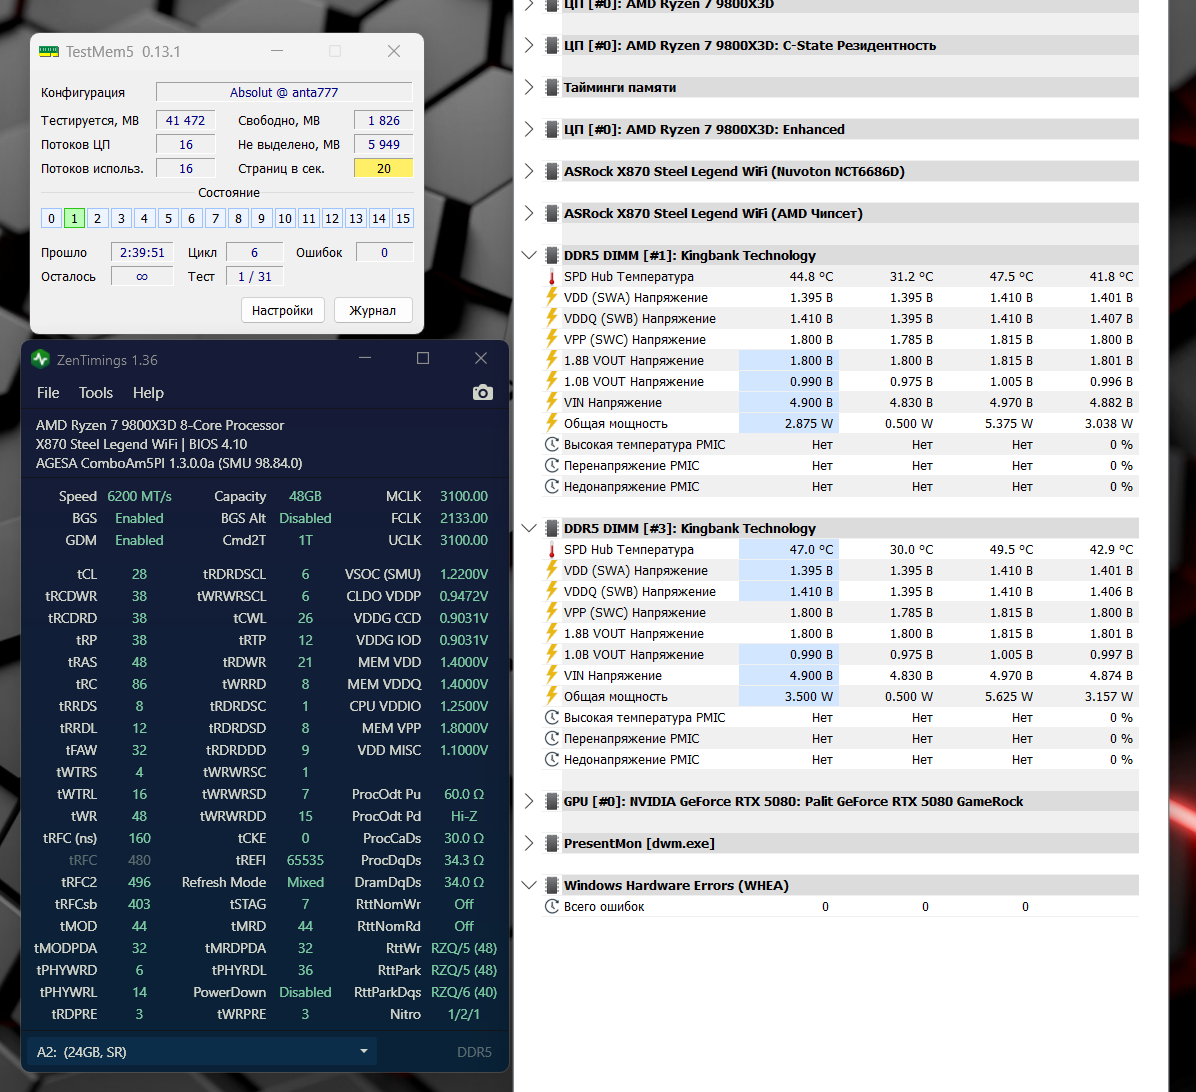Screen dimensions: 1196x1092
Task: Click lightning icon of DIMM #3 VDD (SWA) row
Action: pyautogui.click(x=551, y=570)
